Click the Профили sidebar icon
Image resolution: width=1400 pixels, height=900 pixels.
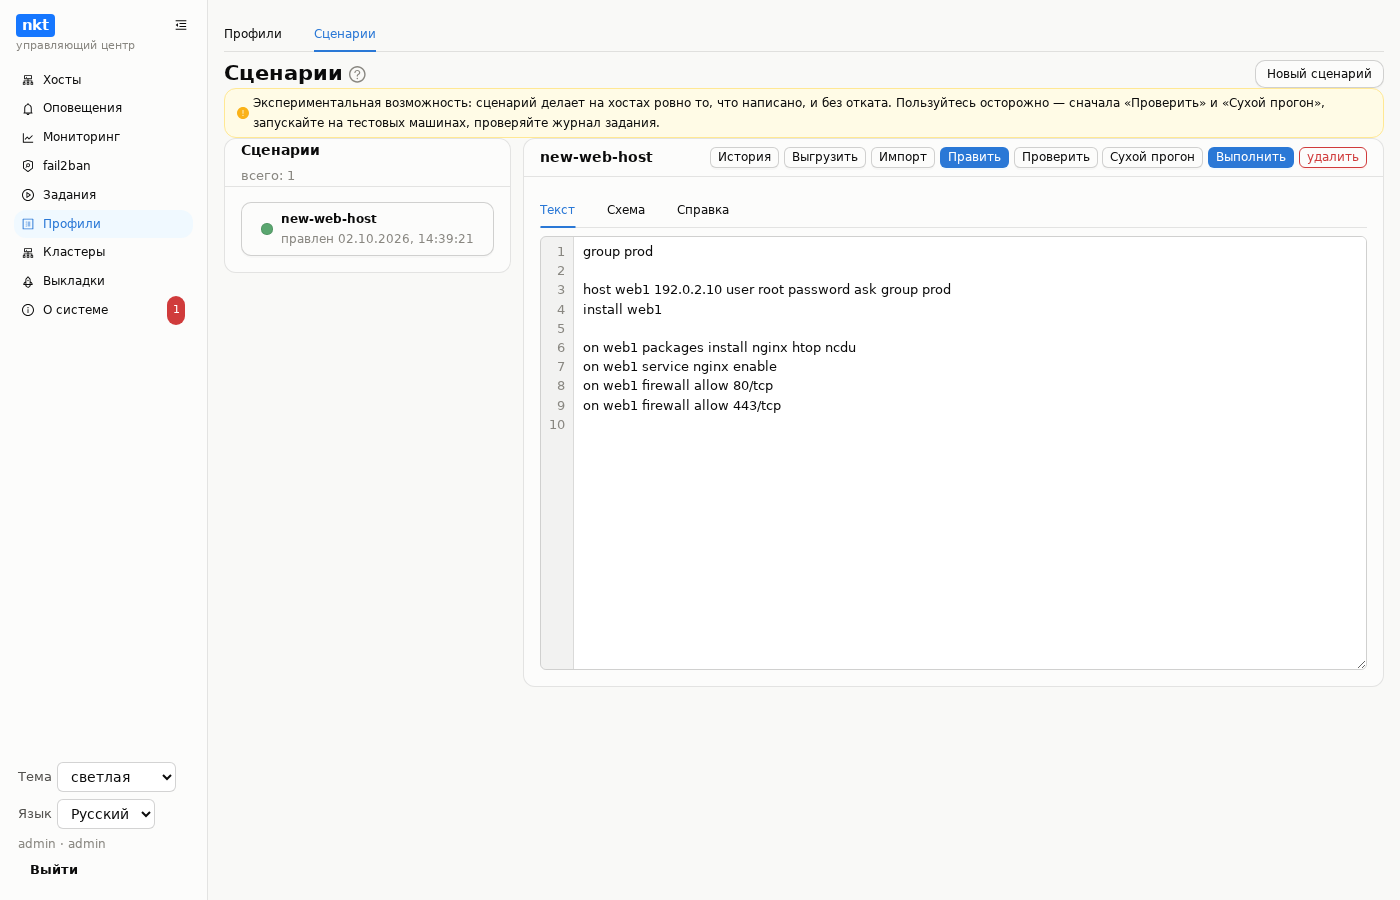[28, 224]
